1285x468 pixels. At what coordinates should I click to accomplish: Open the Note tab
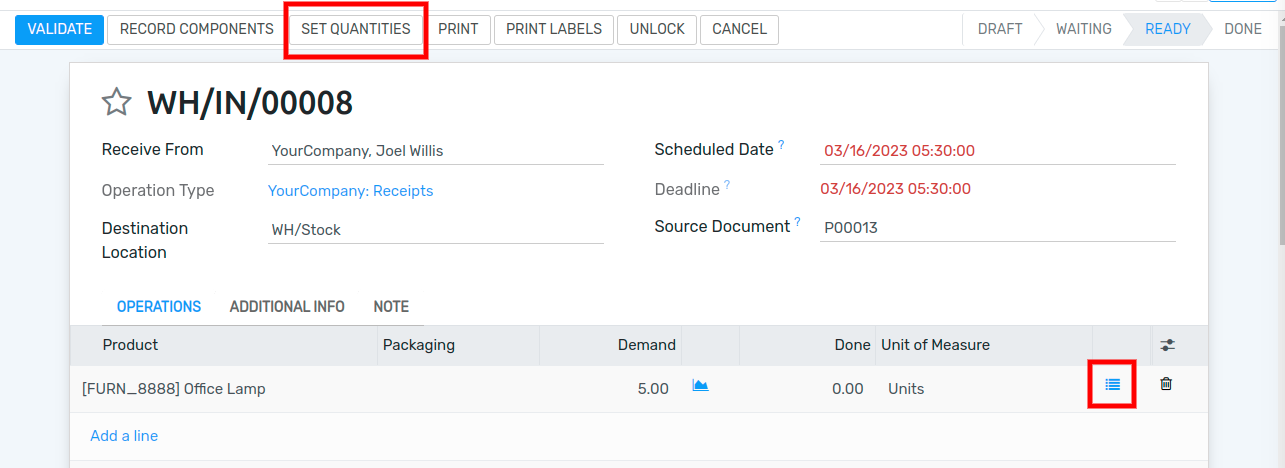391,307
